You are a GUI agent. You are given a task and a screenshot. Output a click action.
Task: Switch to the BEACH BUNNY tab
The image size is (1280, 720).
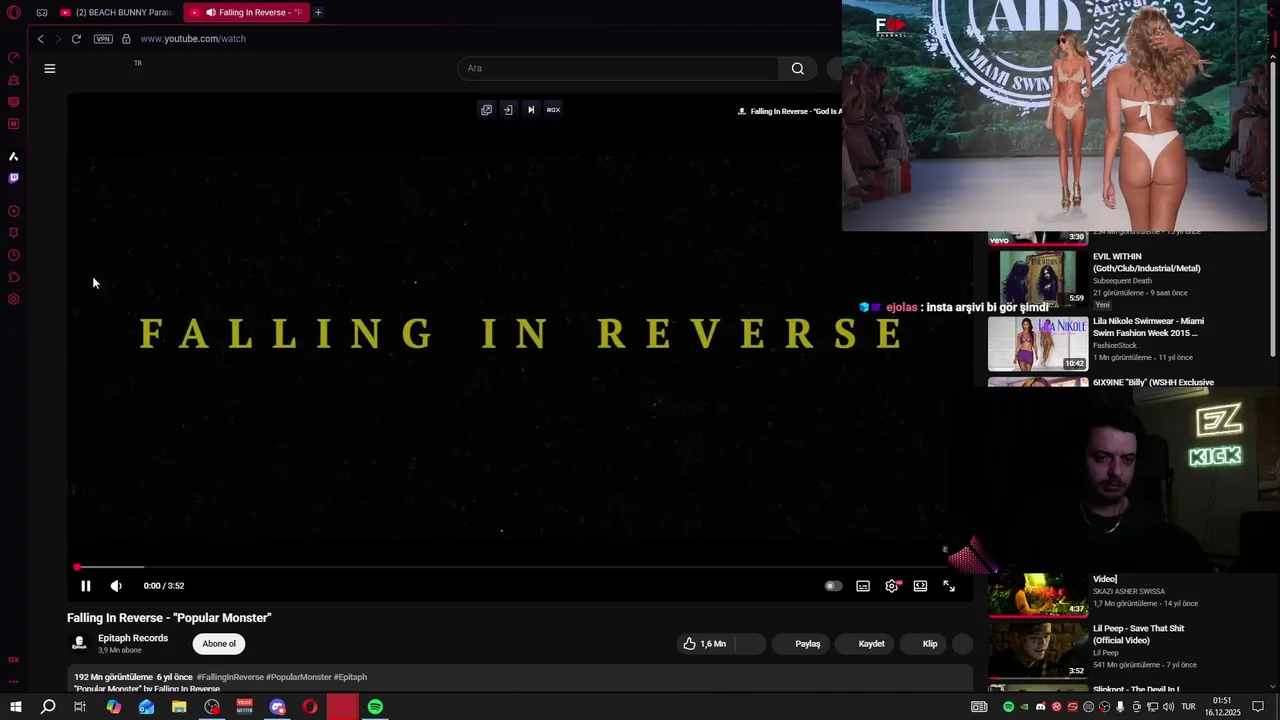(x=117, y=12)
